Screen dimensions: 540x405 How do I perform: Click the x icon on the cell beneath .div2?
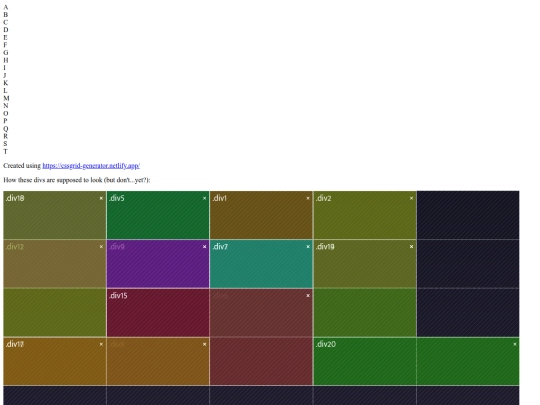(x=411, y=247)
